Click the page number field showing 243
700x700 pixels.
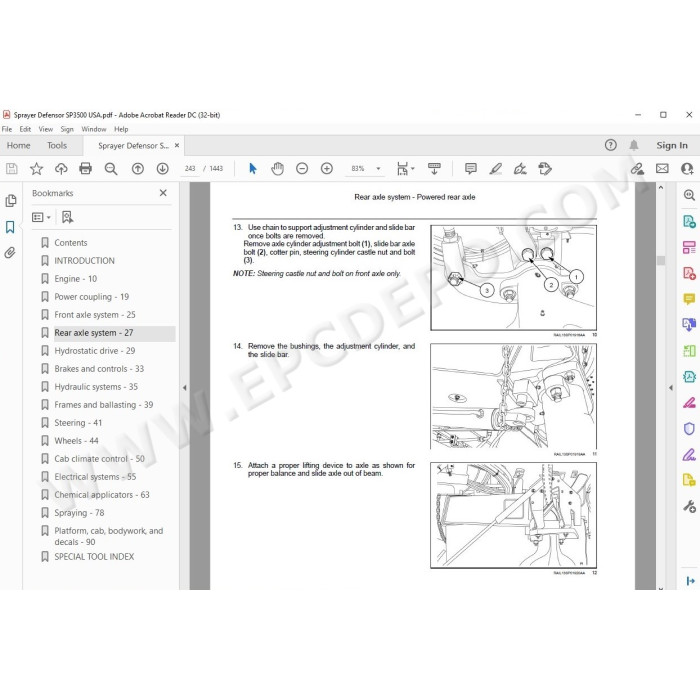pos(190,169)
